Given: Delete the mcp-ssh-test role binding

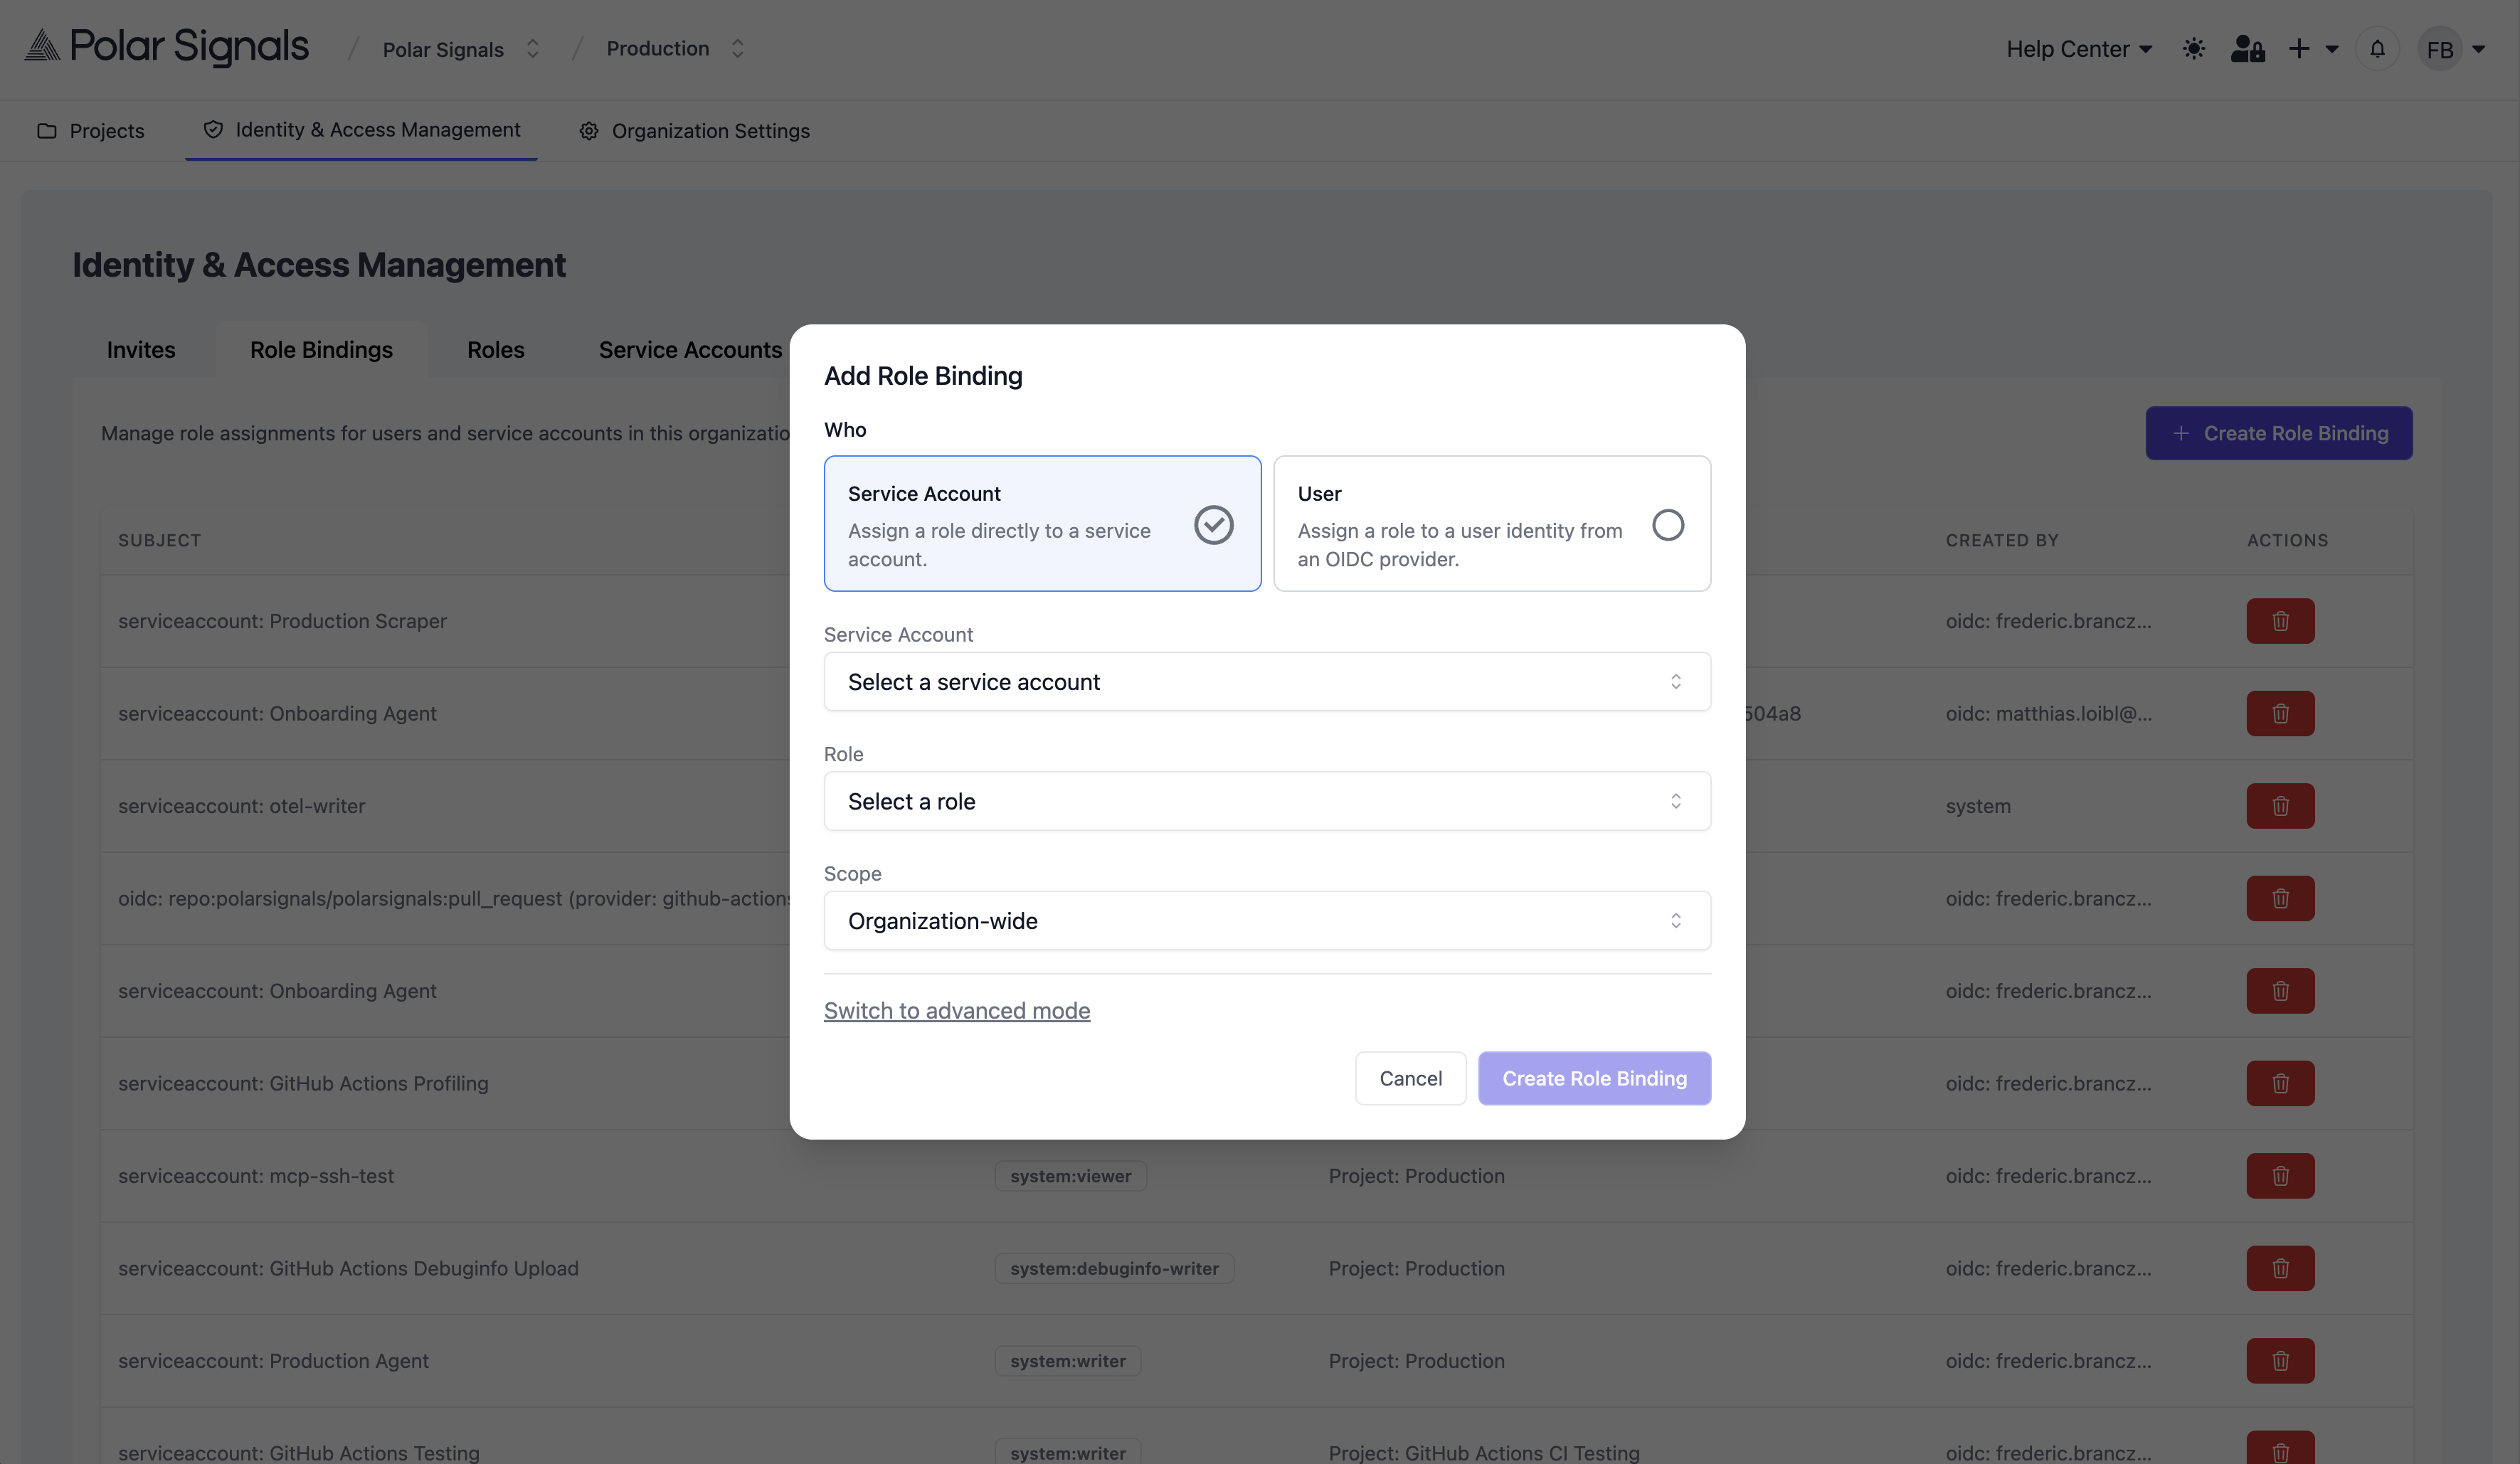Looking at the screenshot, I should pos(2280,1176).
